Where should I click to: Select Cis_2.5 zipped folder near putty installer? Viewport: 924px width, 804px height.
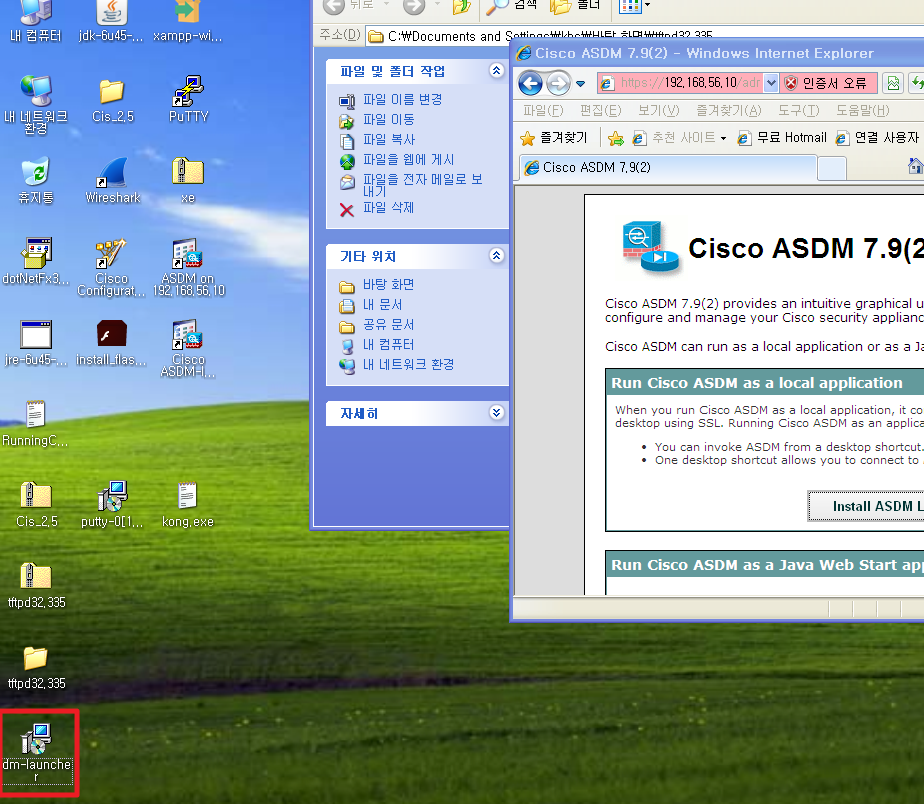click(x=37, y=504)
